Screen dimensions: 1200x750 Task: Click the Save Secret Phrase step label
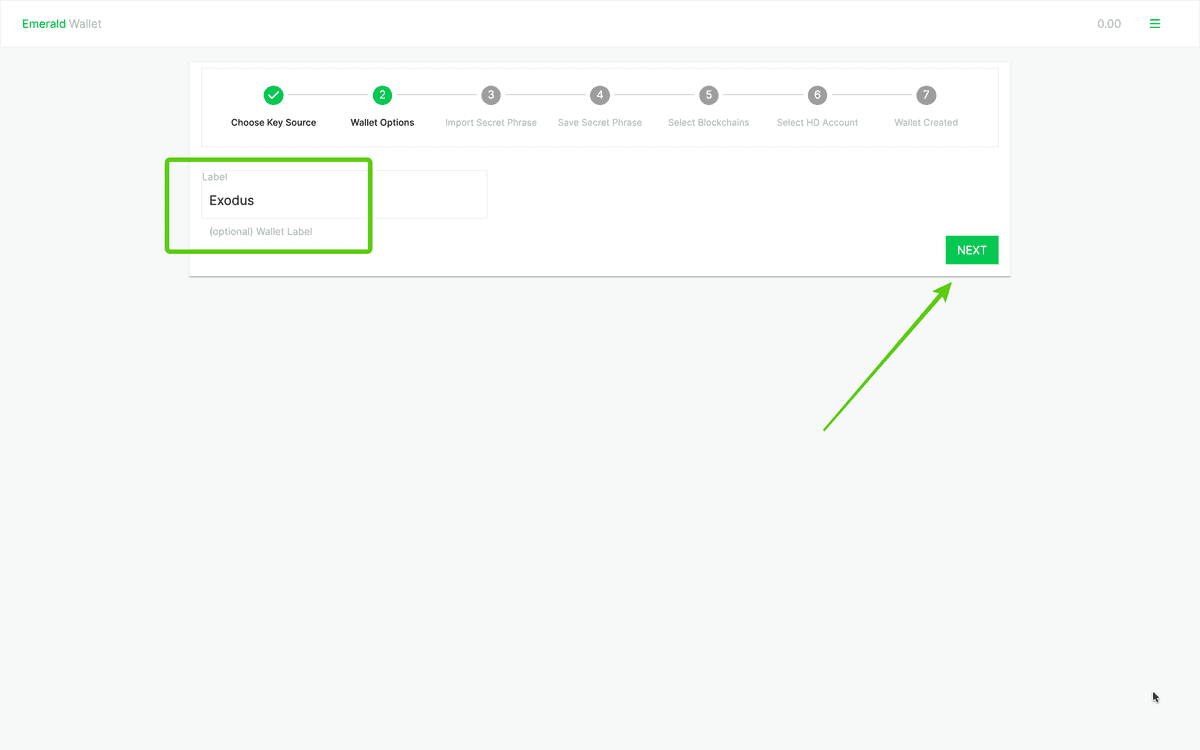tap(600, 123)
